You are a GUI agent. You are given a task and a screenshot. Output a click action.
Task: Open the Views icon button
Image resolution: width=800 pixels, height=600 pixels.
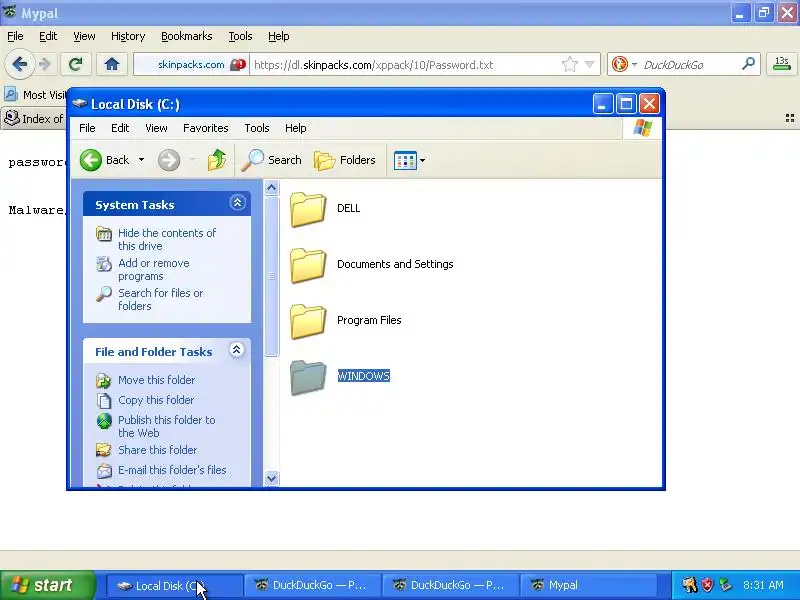click(405, 160)
